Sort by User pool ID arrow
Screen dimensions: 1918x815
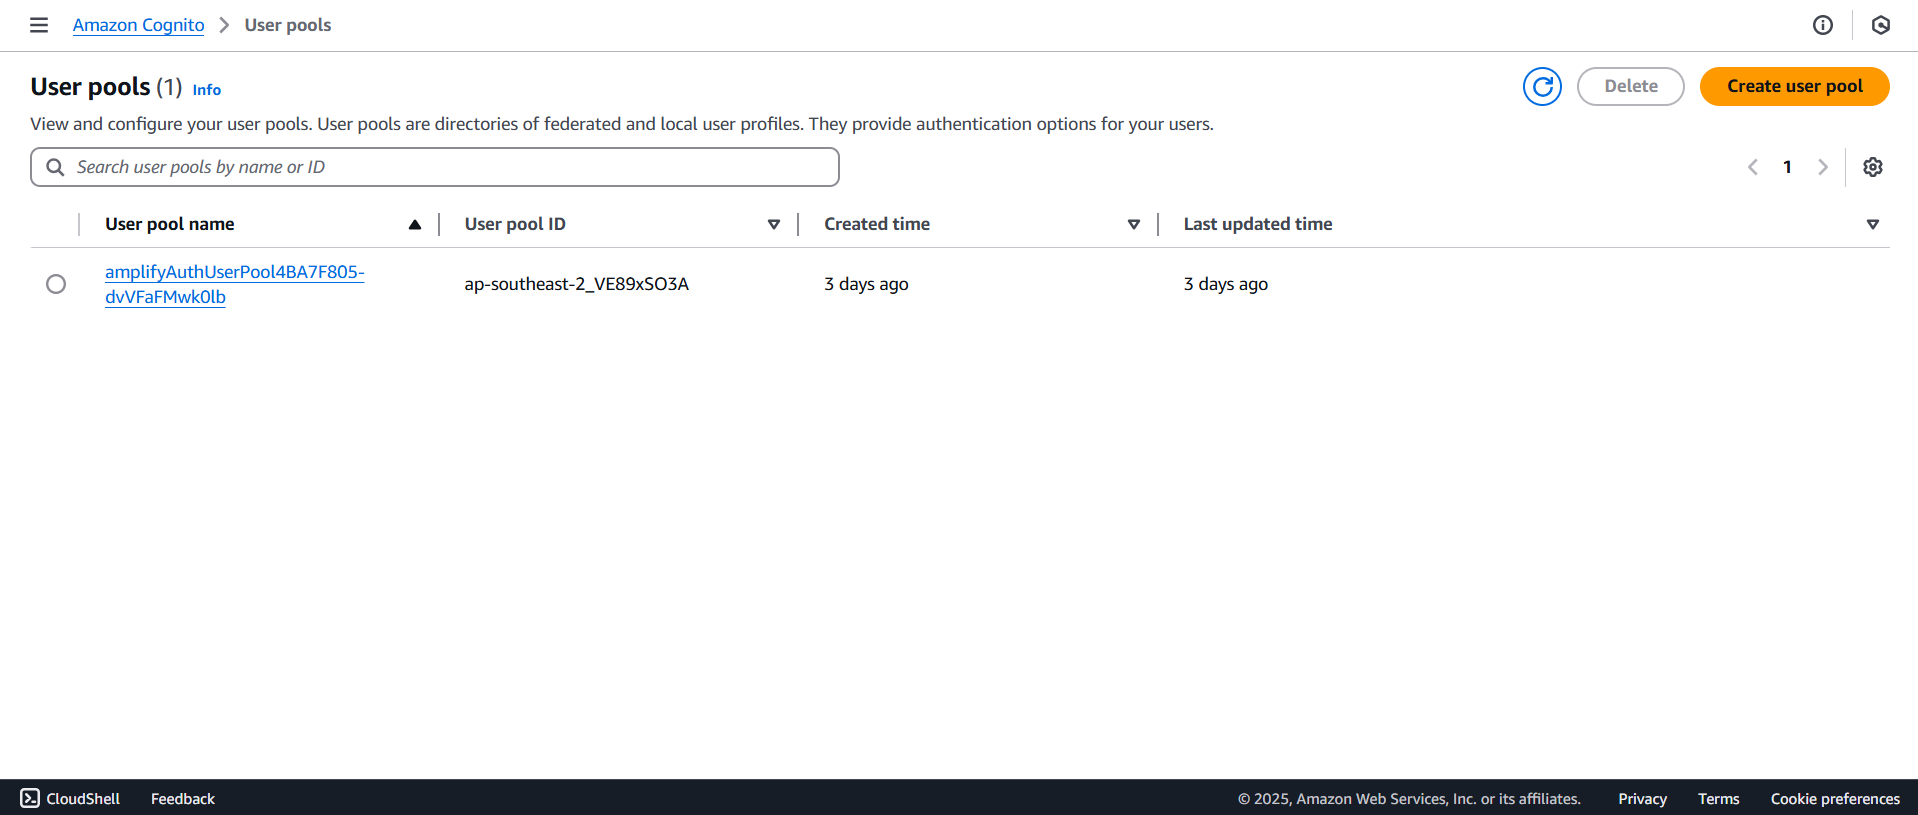[x=774, y=224]
